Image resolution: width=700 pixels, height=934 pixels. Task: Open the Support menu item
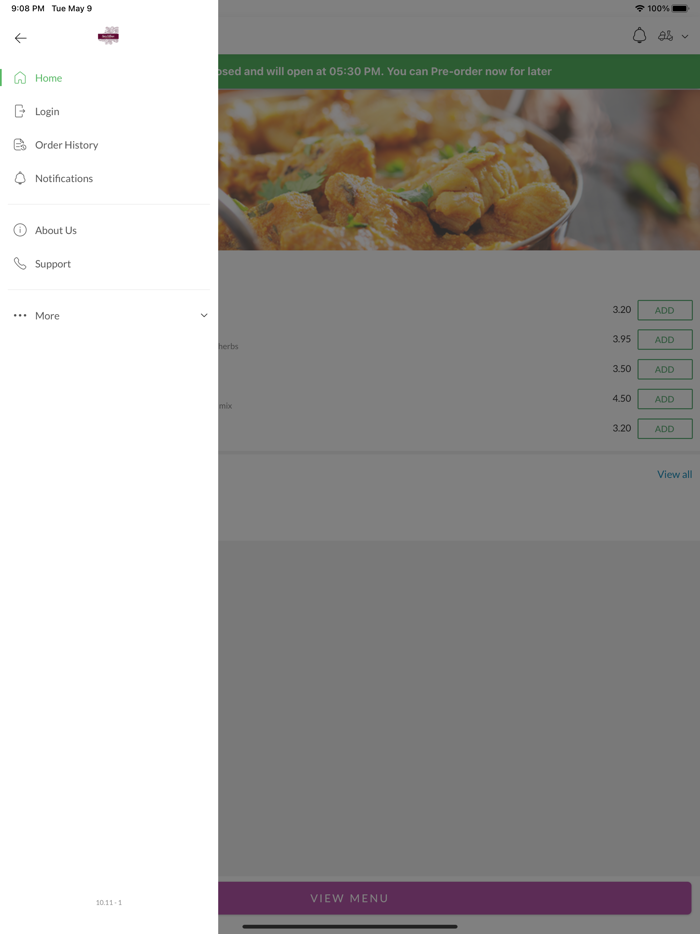pos(108,263)
